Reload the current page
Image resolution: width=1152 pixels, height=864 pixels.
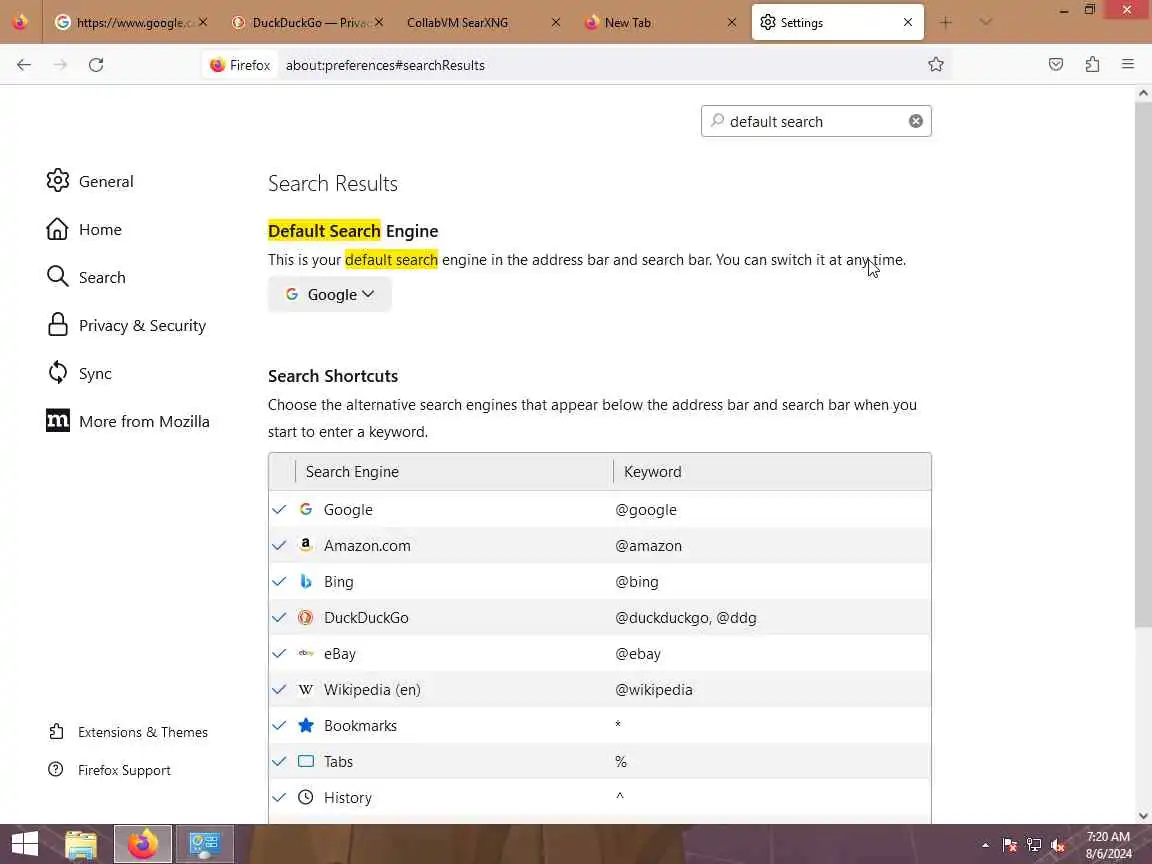pos(96,65)
